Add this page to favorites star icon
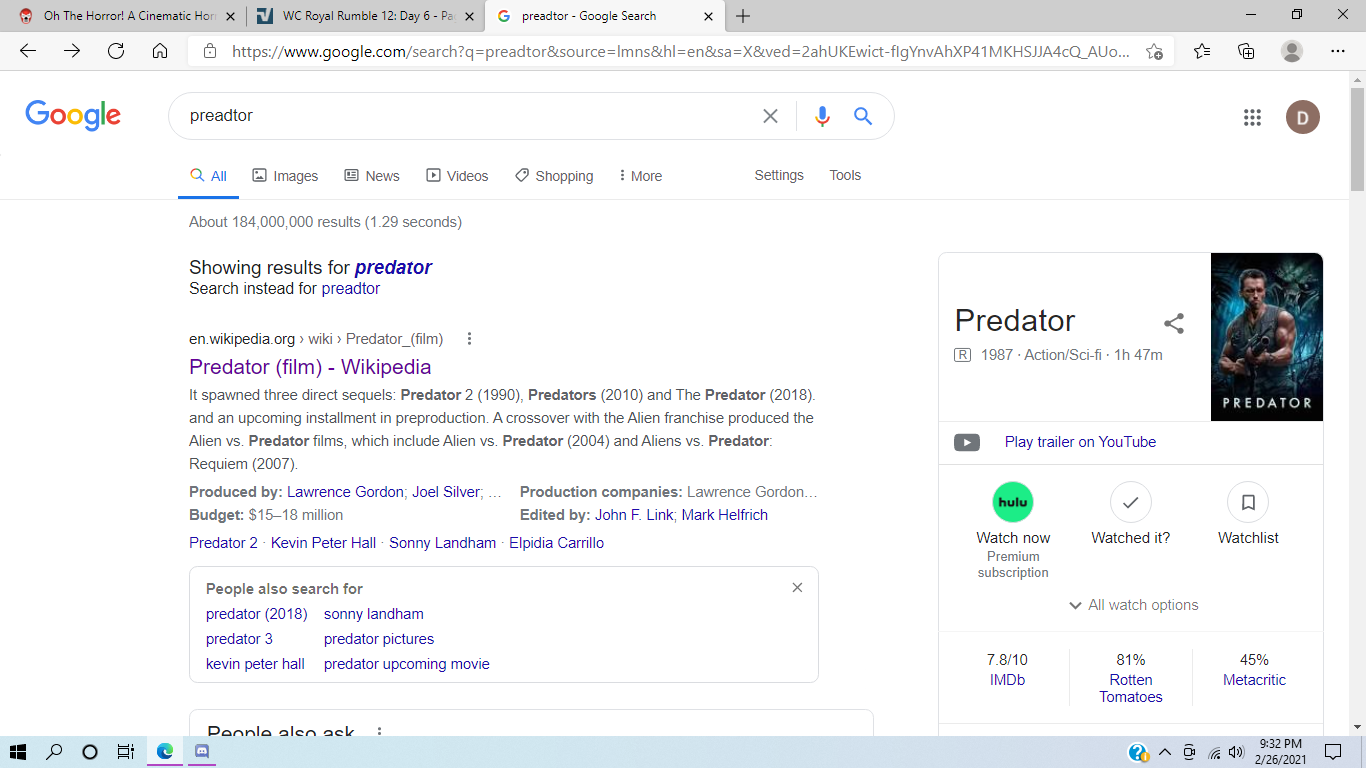Image resolution: width=1366 pixels, height=768 pixels. [x=1154, y=51]
